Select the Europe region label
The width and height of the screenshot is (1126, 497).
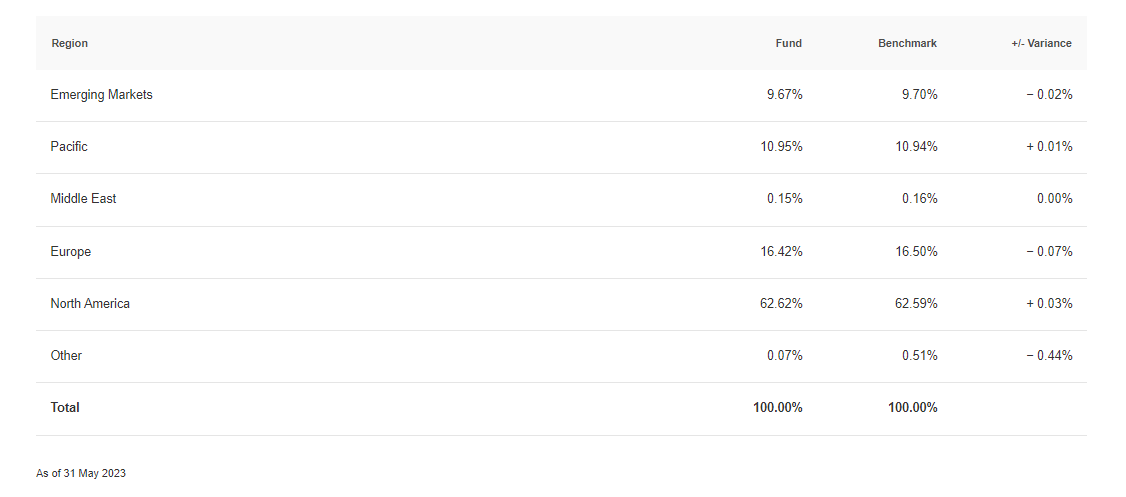(70, 251)
